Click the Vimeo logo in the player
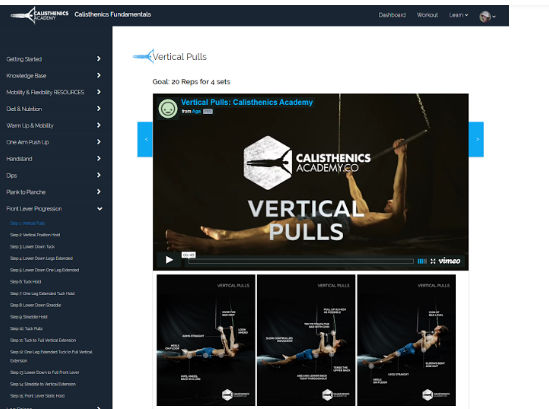This screenshot has height=409, width=549. (449, 261)
